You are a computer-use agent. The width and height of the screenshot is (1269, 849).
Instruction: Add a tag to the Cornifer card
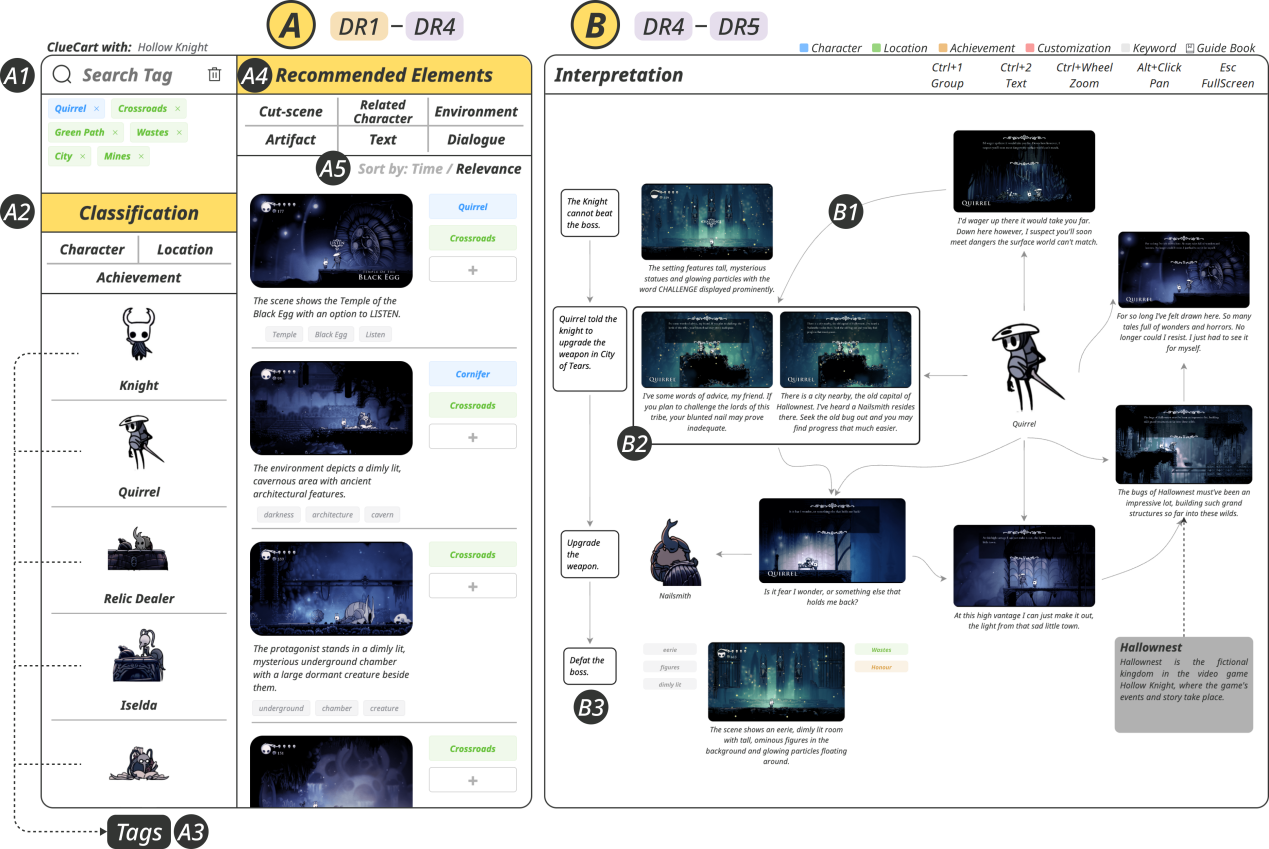coord(472,437)
